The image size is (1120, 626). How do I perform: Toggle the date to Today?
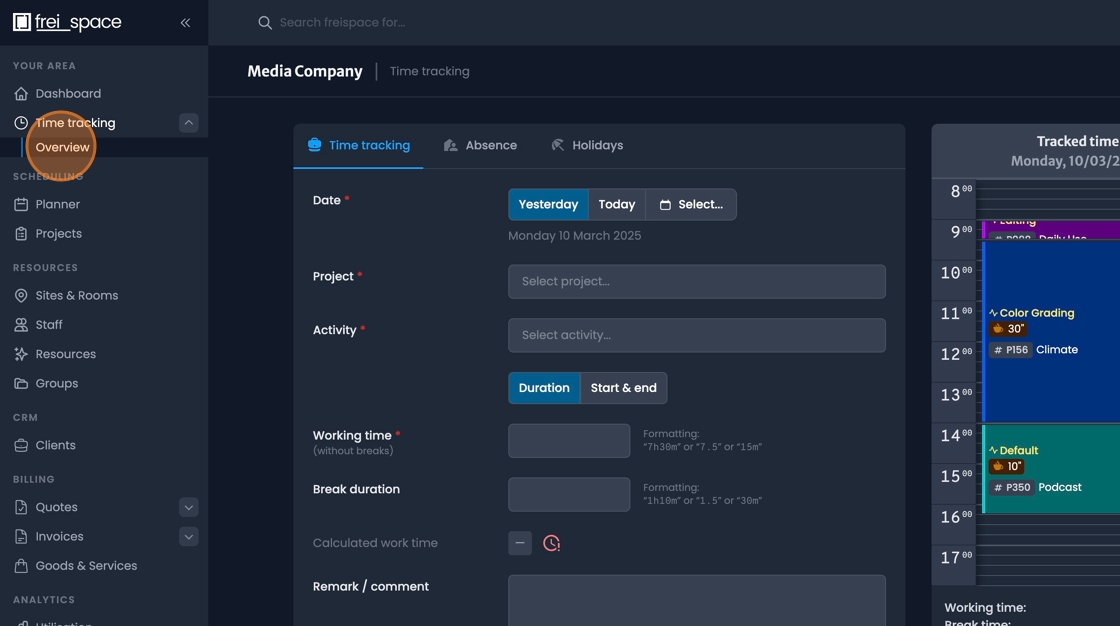click(x=616, y=204)
